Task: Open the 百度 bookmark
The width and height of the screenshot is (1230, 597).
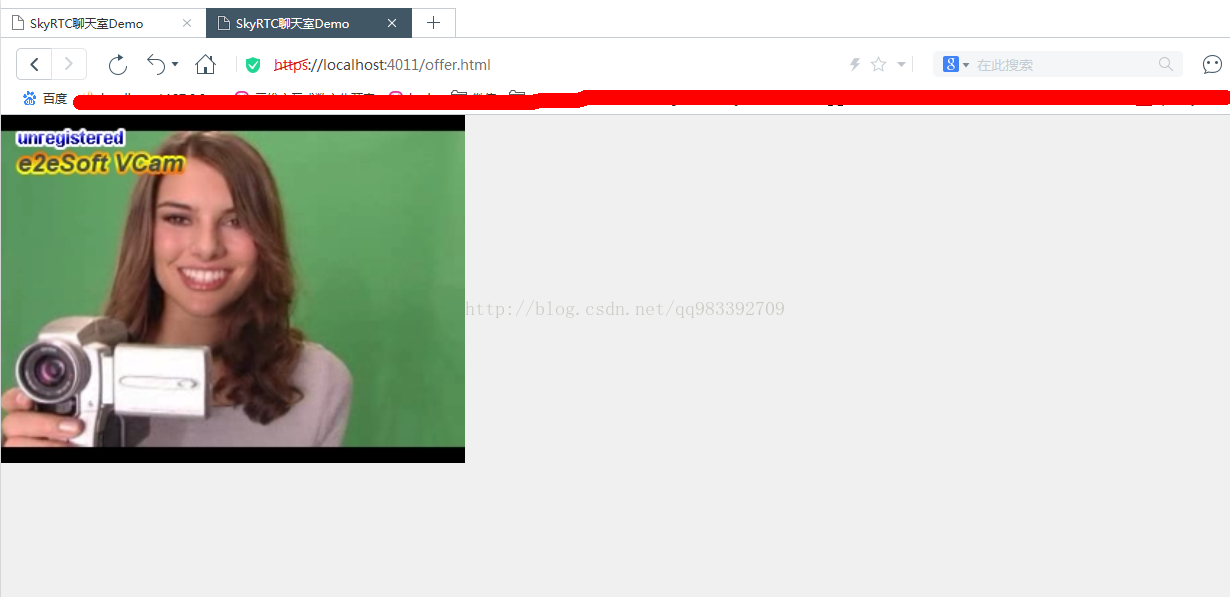Action: click(45, 98)
